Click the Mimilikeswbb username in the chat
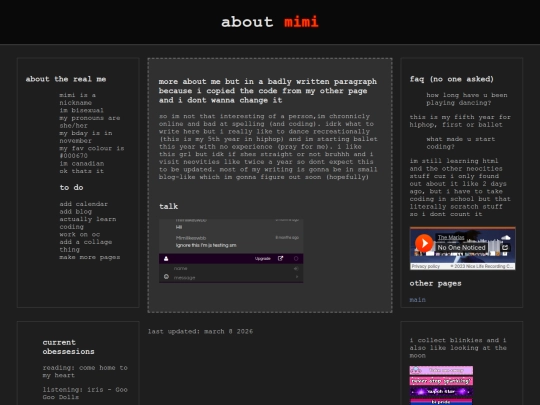This screenshot has width=540, height=405. point(191,238)
